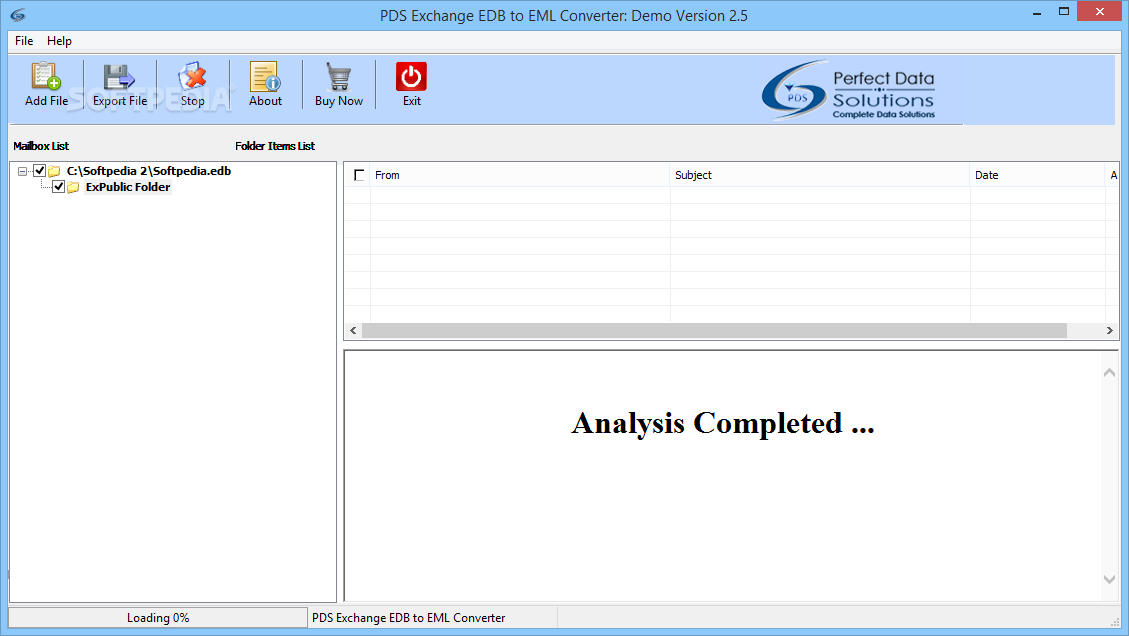
Task: Click the app icon in title bar
Action: click(18, 14)
